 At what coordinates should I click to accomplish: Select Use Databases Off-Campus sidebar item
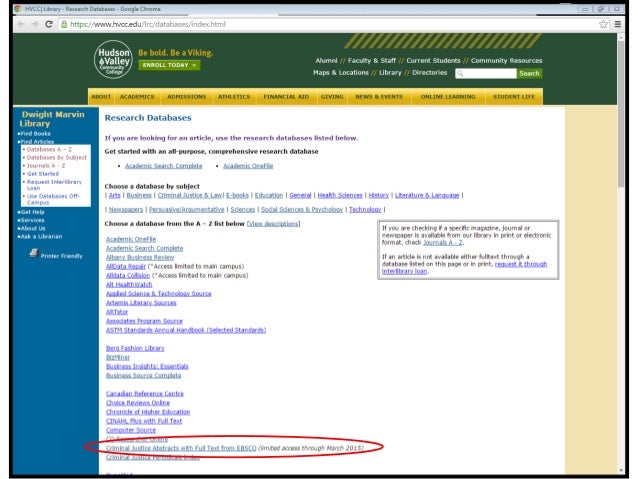[52, 199]
